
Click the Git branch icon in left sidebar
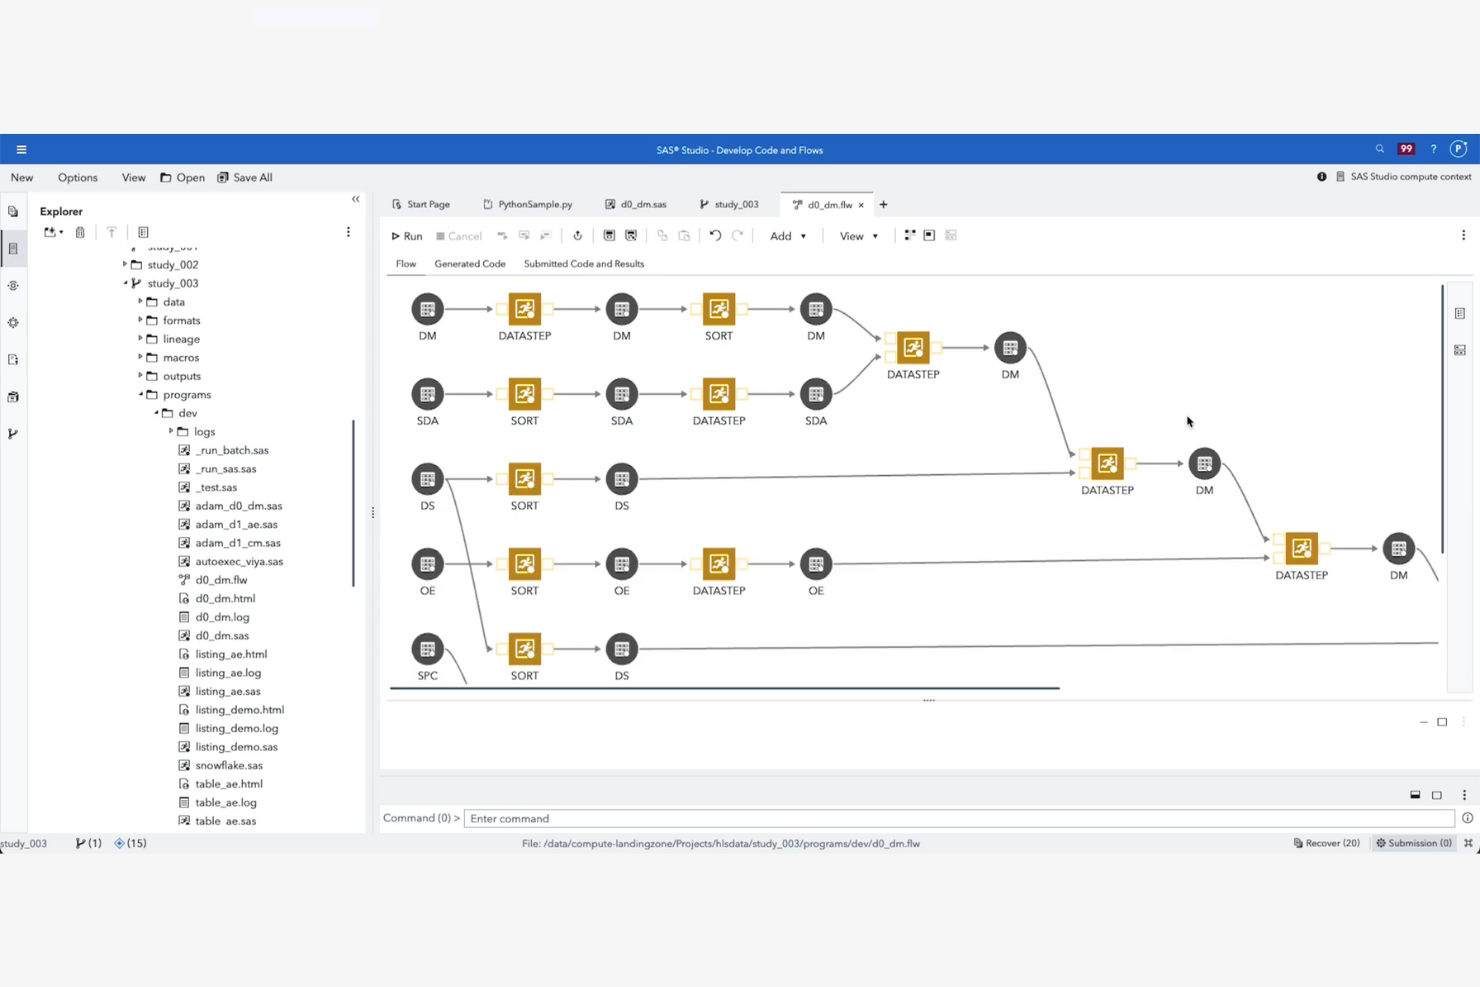(13, 434)
